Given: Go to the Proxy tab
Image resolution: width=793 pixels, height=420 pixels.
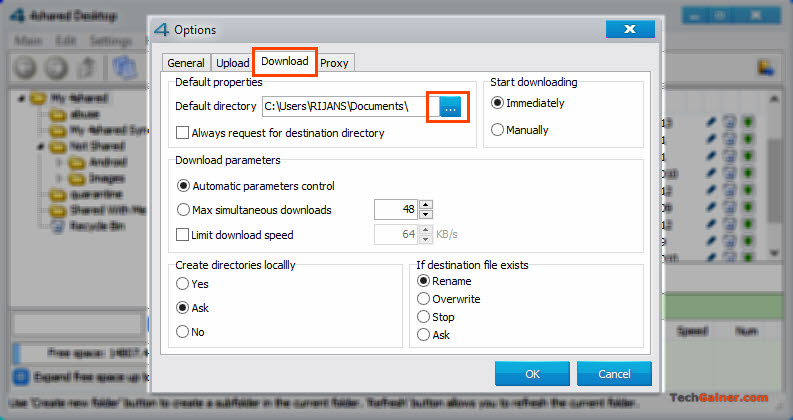Looking at the screenshot, I should coord(334,63).
